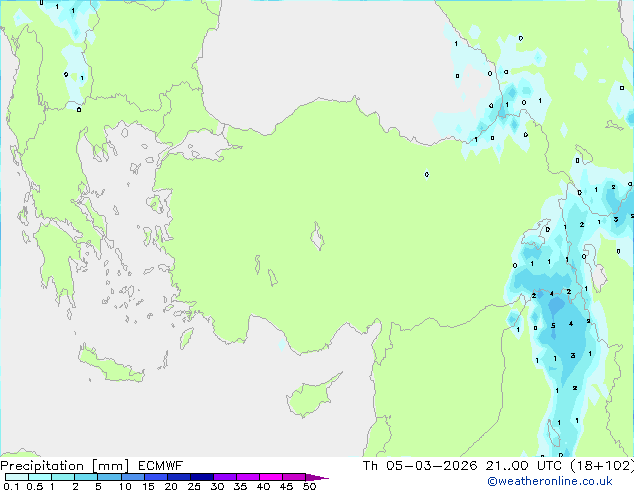The height and width of the screenshot is (490, 634).
Task: Click the "Precipitation [mm]" title text
Action: [x=65, y=466]
